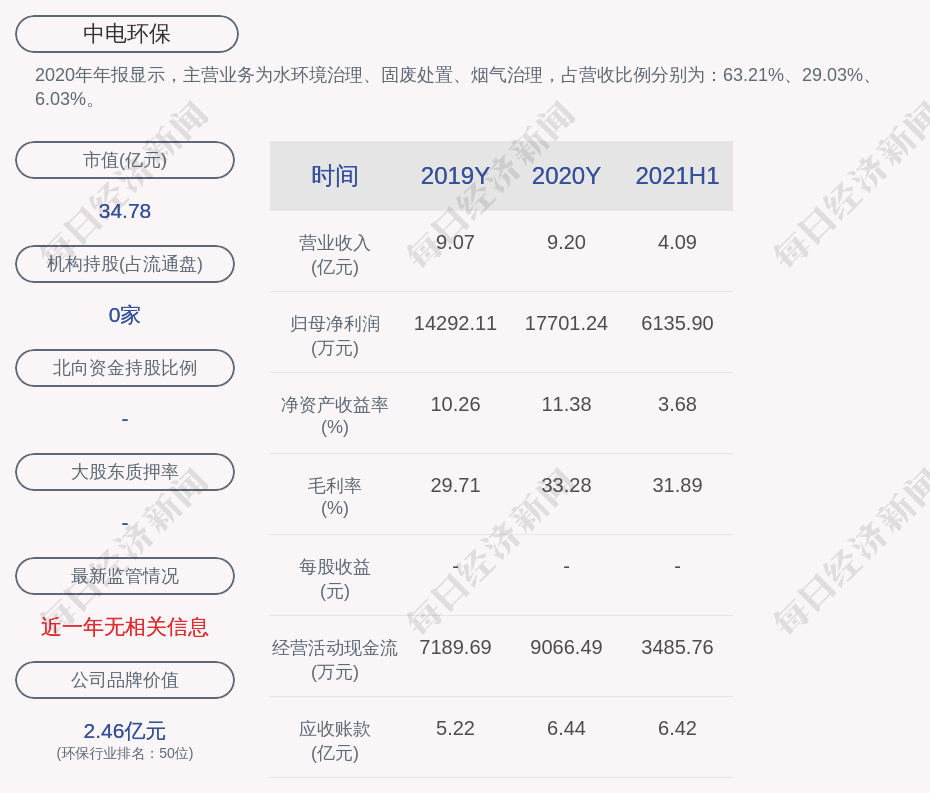
Task: Click the 0家 institutional holdings value
Action: coord(125,315)
